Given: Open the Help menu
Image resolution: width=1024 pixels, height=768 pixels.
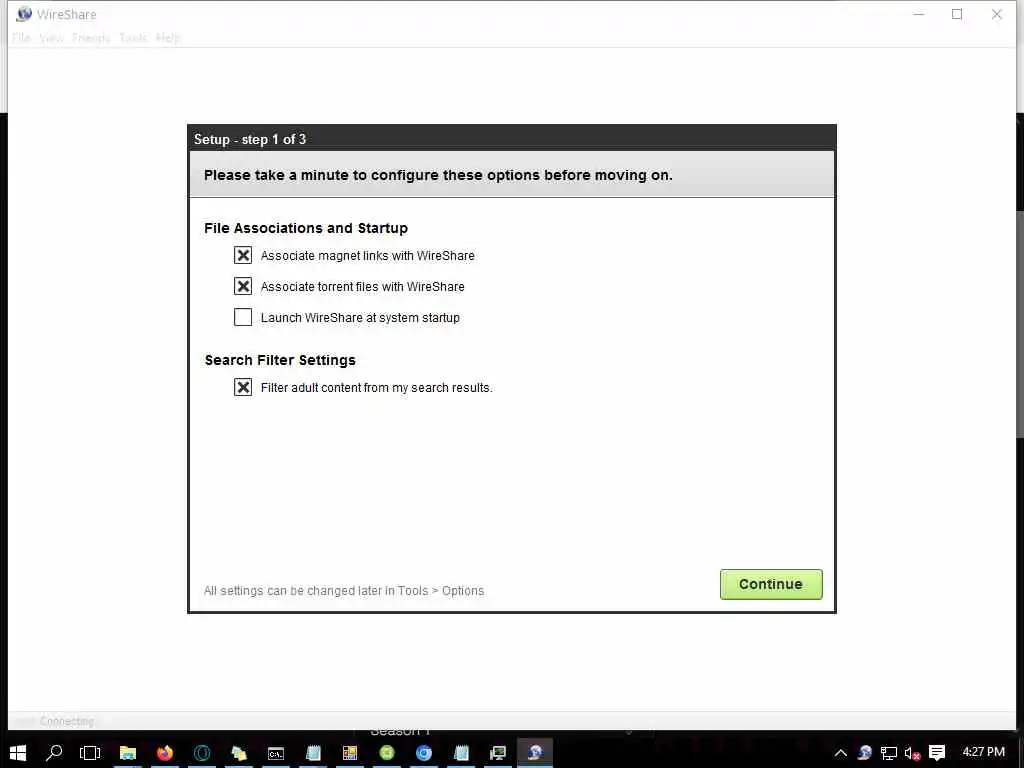Looking at the screenshot, I should point(168,38).
